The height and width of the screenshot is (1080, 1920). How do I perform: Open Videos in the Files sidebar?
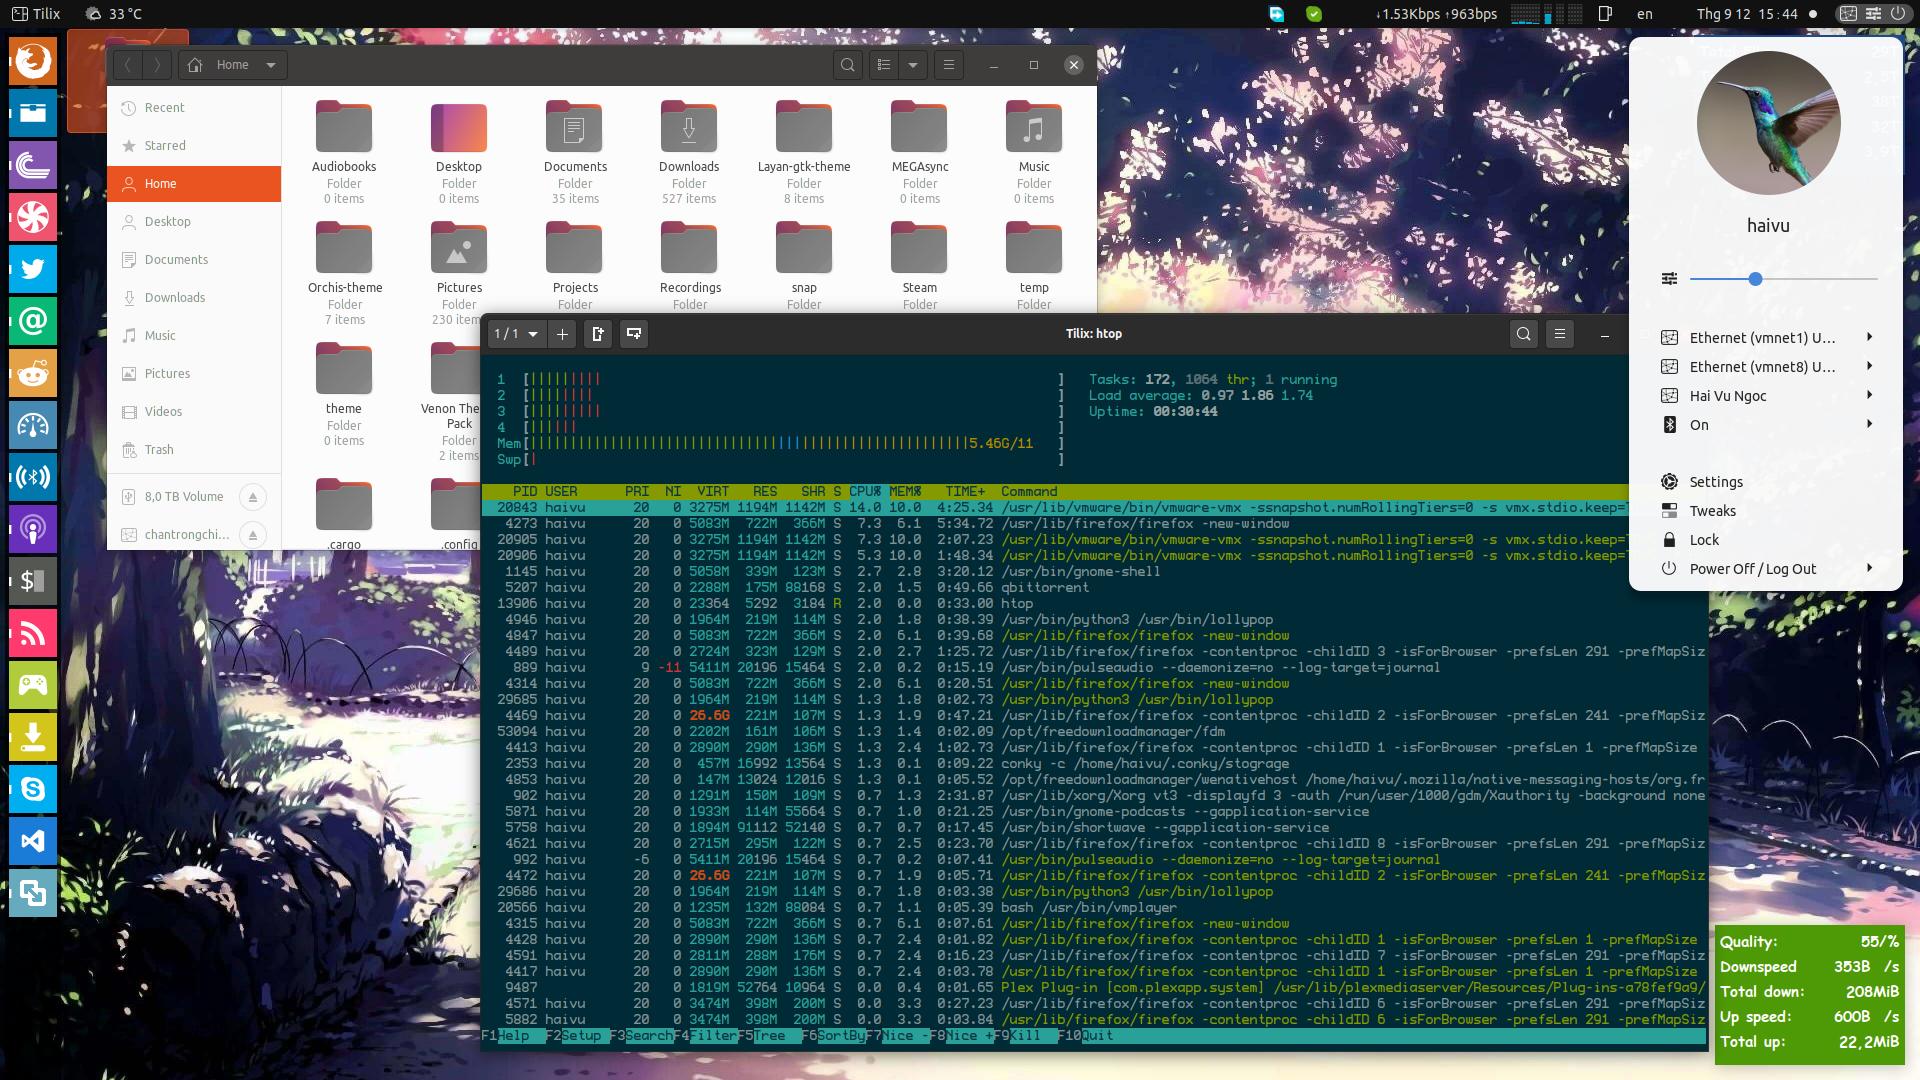click(x=194, y=412)
